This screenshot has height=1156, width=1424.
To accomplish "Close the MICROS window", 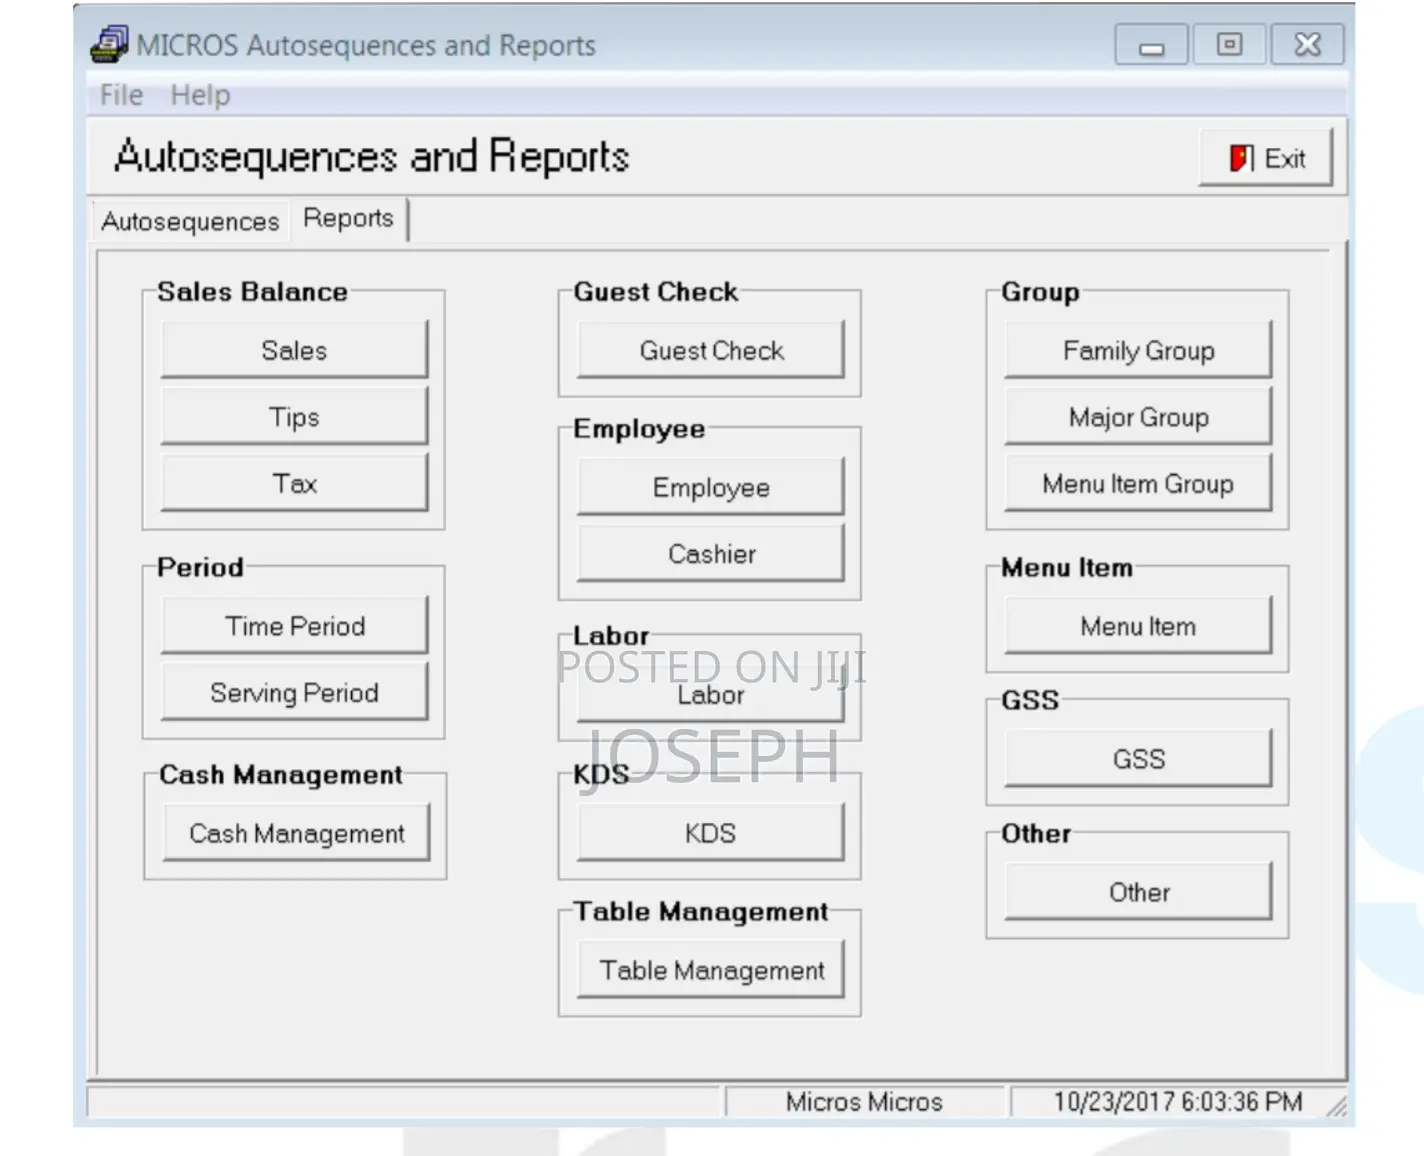I will click(1307, 45).
